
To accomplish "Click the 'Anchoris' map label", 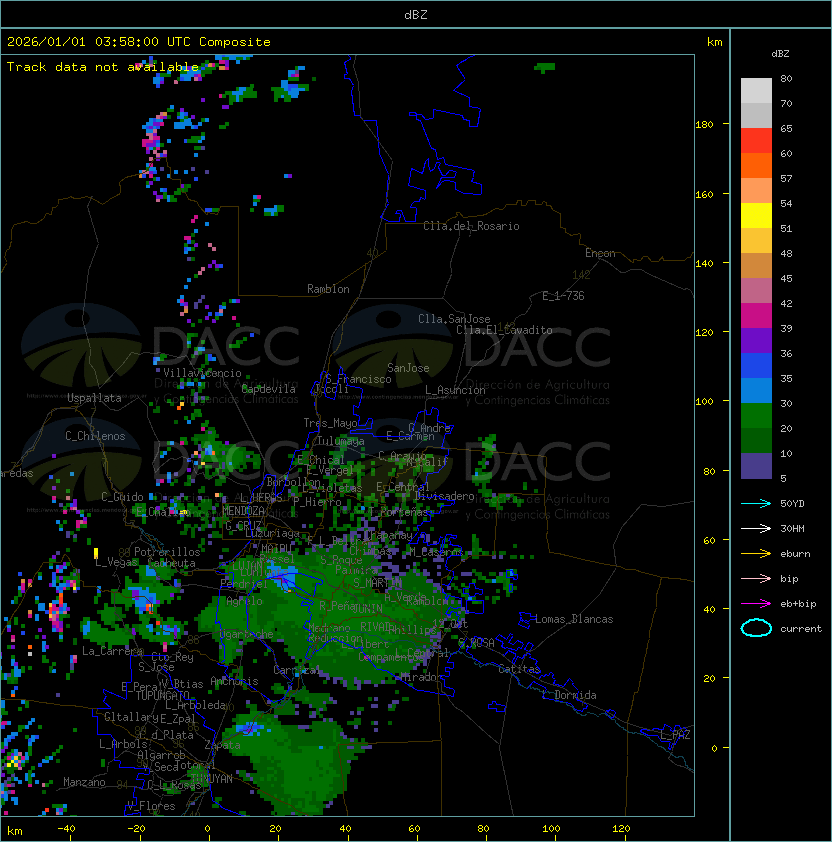I will tap(234, 681).
